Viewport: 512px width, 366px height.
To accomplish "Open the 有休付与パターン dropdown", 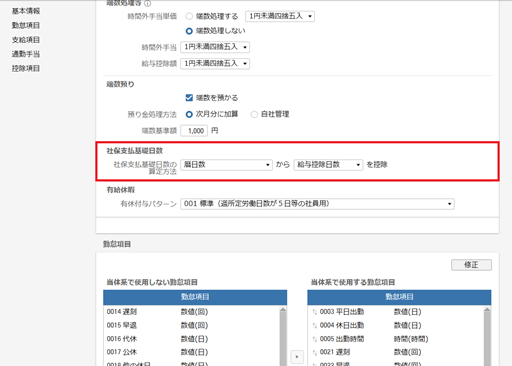I will (x=317, y=204).
